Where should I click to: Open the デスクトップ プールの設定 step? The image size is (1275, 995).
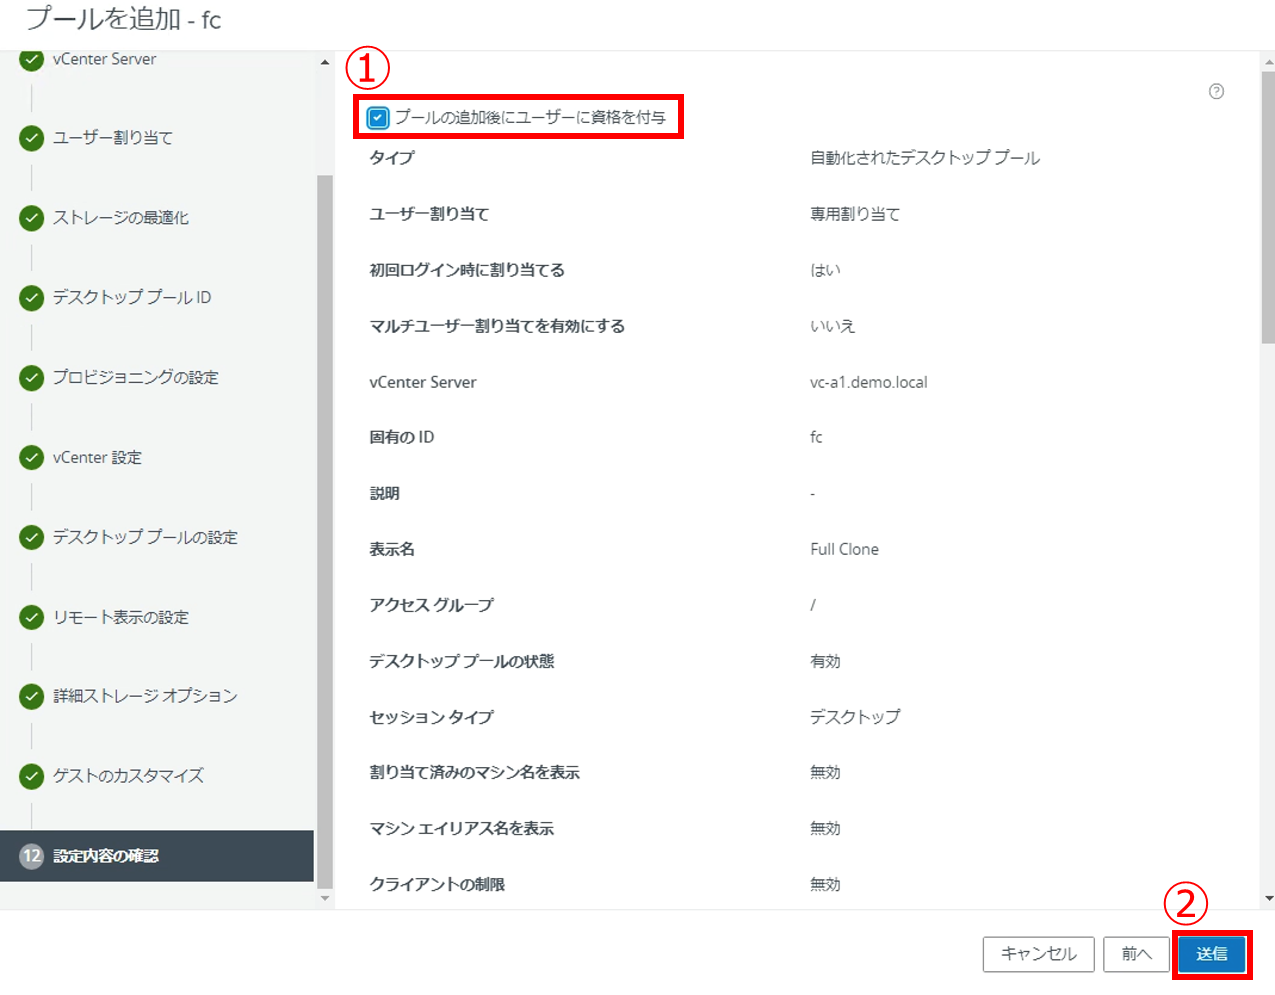(x=145, y=538)
